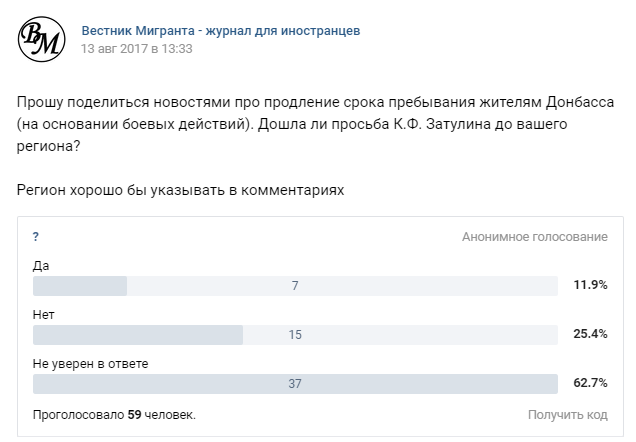Open the Вестник Мигранта group name link
Viewport: 636px width, 442px height.
220,31
